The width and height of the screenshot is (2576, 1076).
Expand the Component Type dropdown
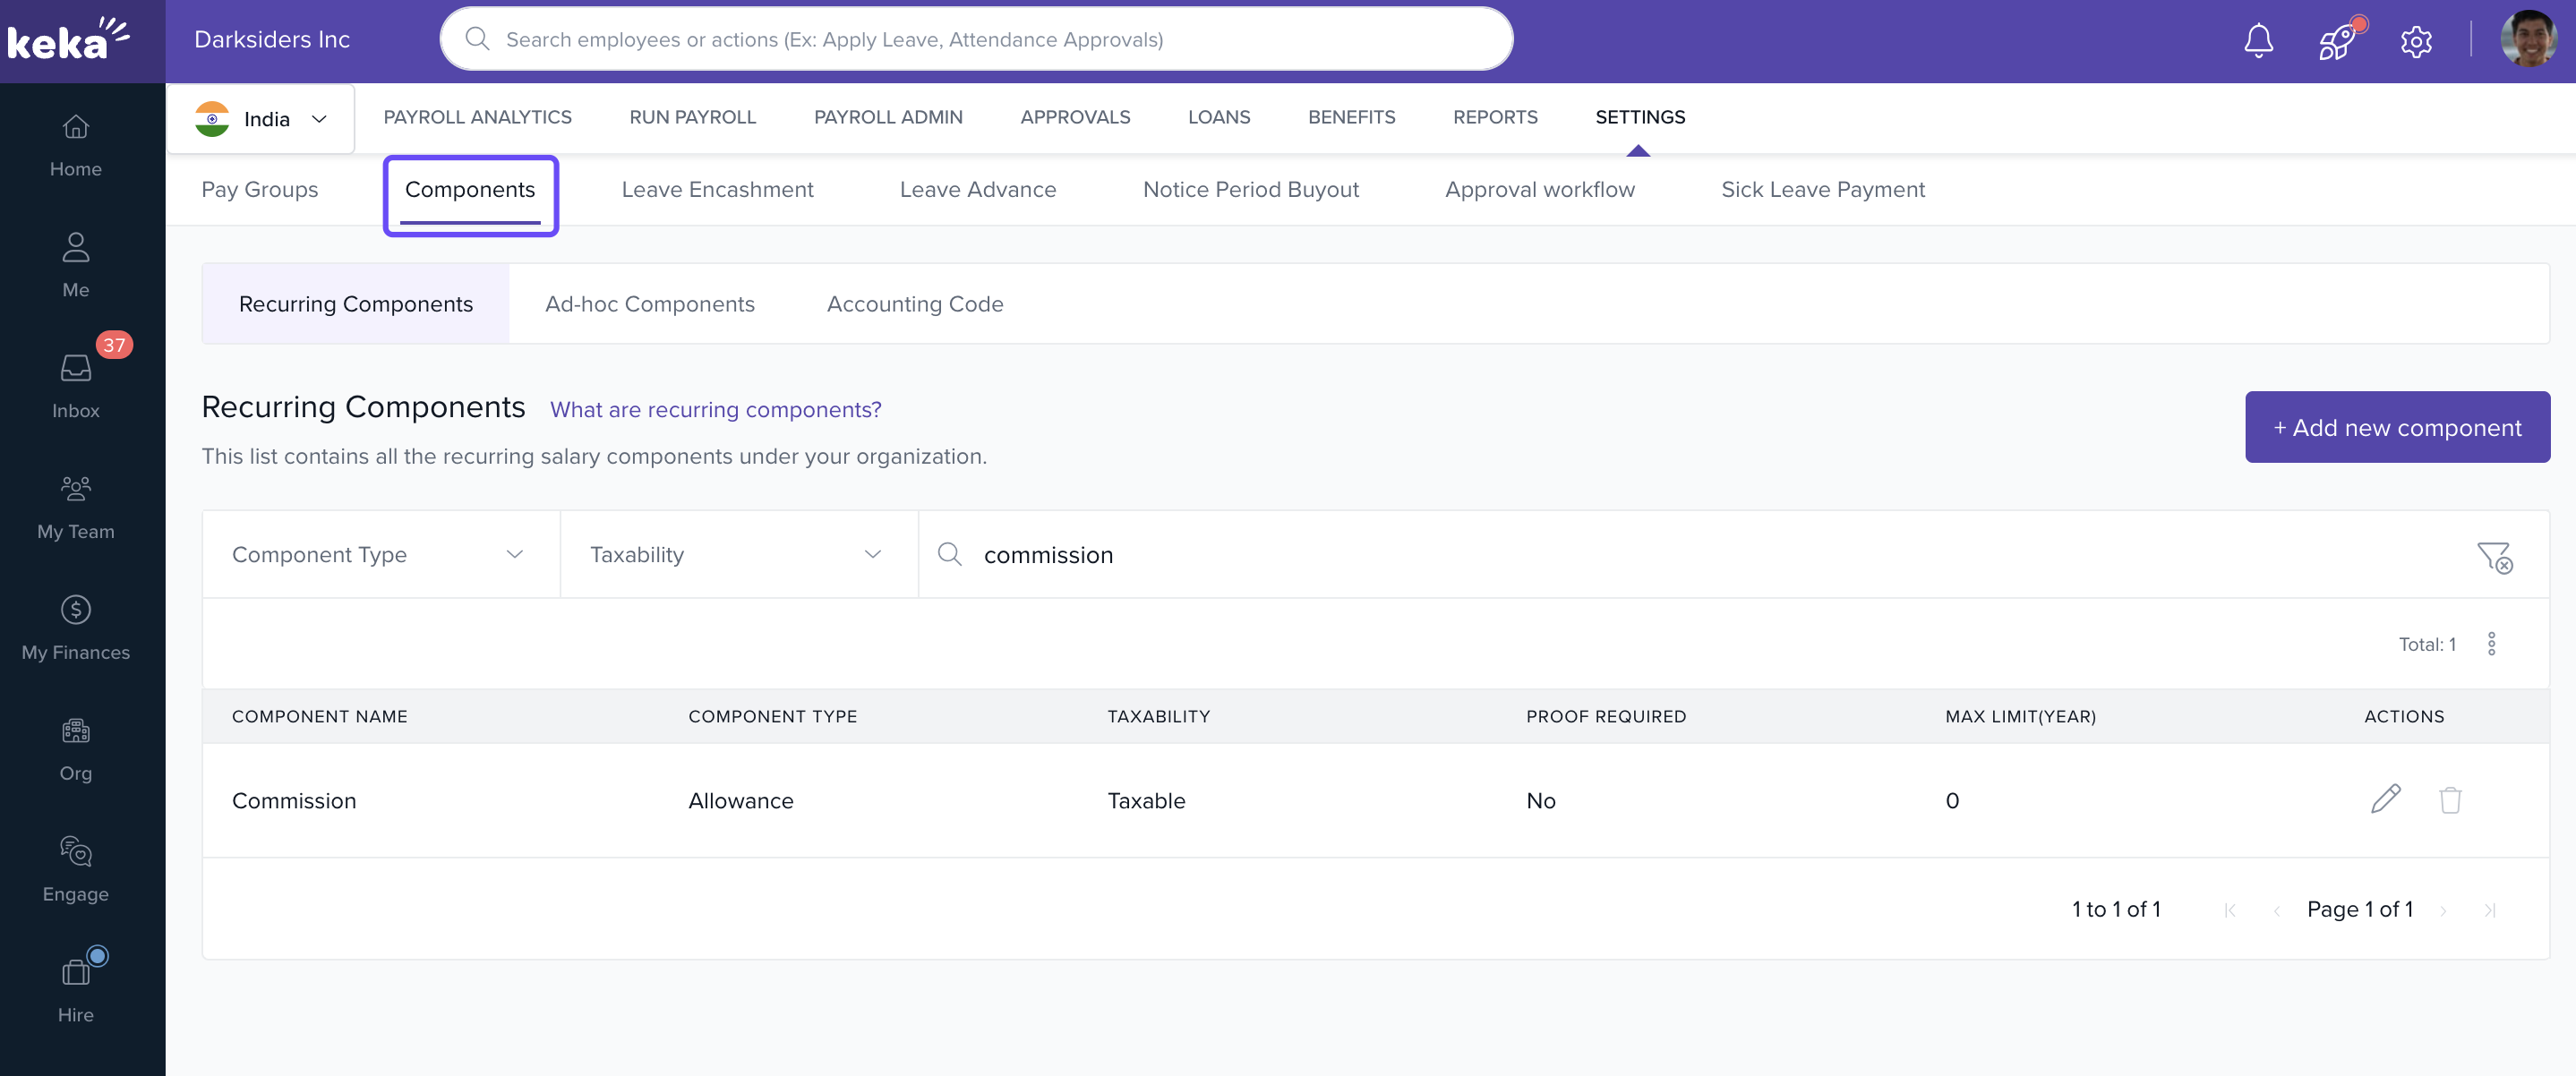coord(380,554)
